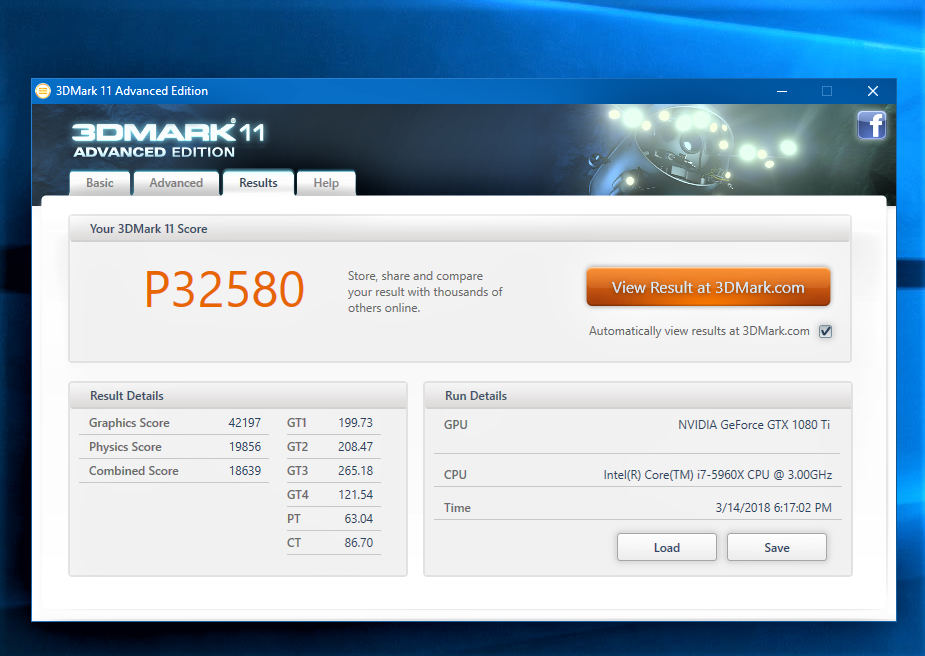The width and height of the screenshot is (925, 656).
Task: Click the Store, share and compare description
Action: pos(425,292)
